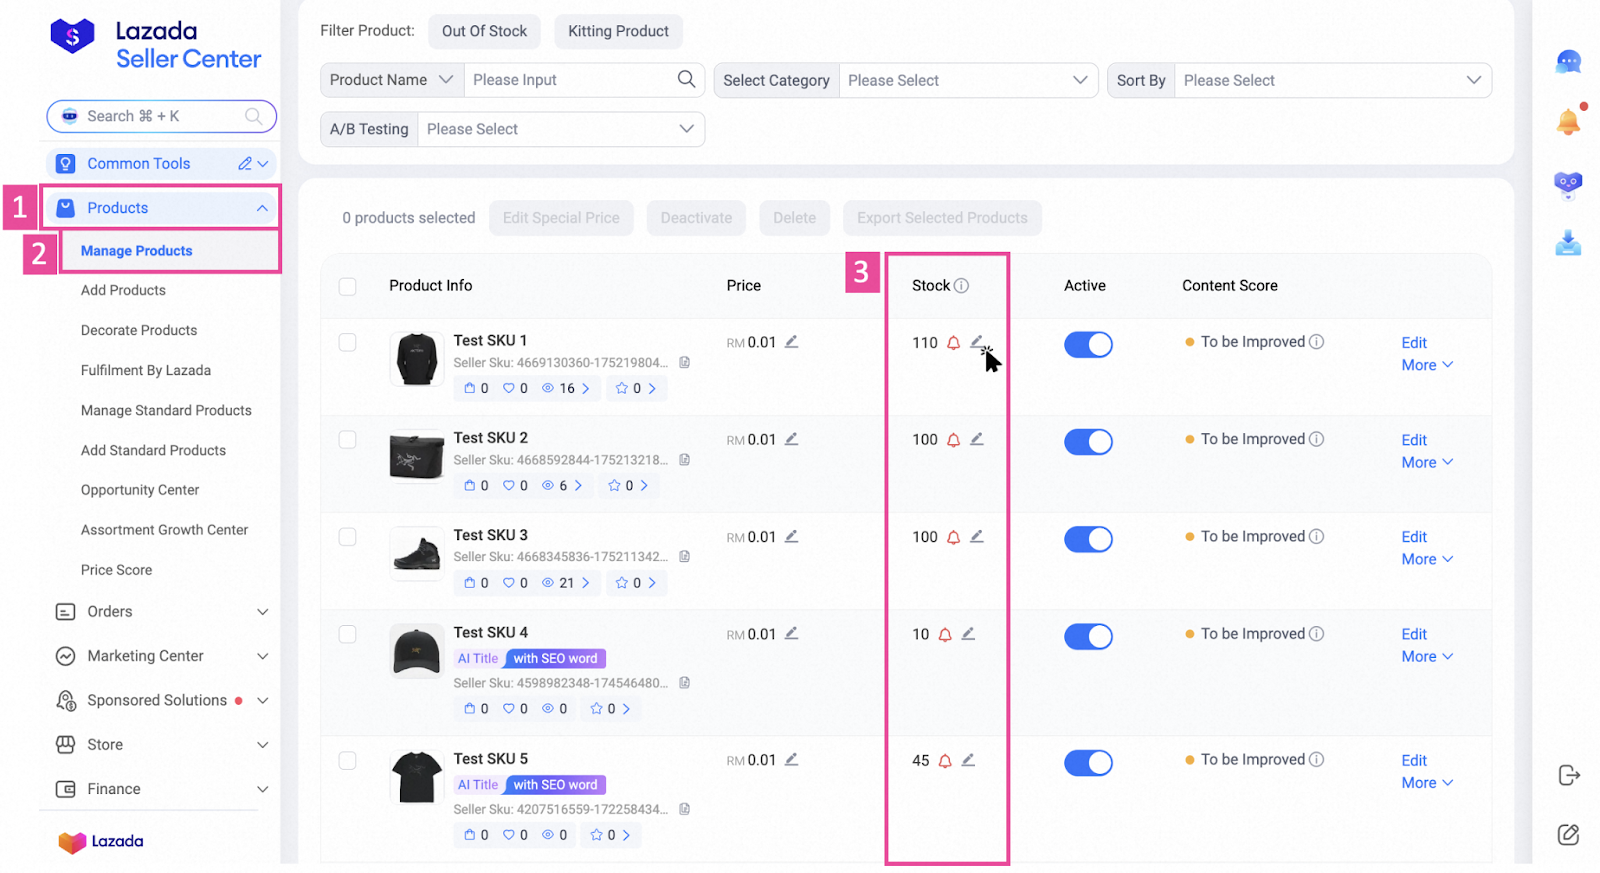Click the sidebar Search ⌘+K box
1600x873 pixels.
click(x=161, y=116)
